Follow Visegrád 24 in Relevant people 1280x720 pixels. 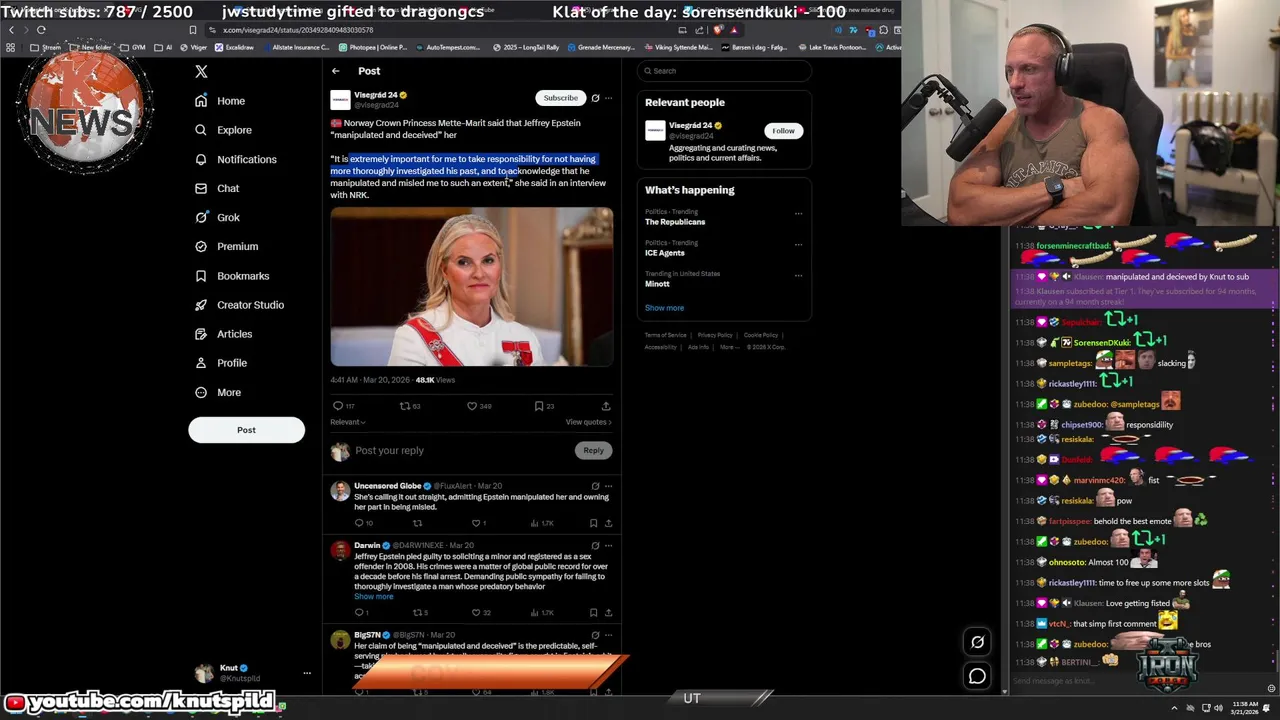783,131
